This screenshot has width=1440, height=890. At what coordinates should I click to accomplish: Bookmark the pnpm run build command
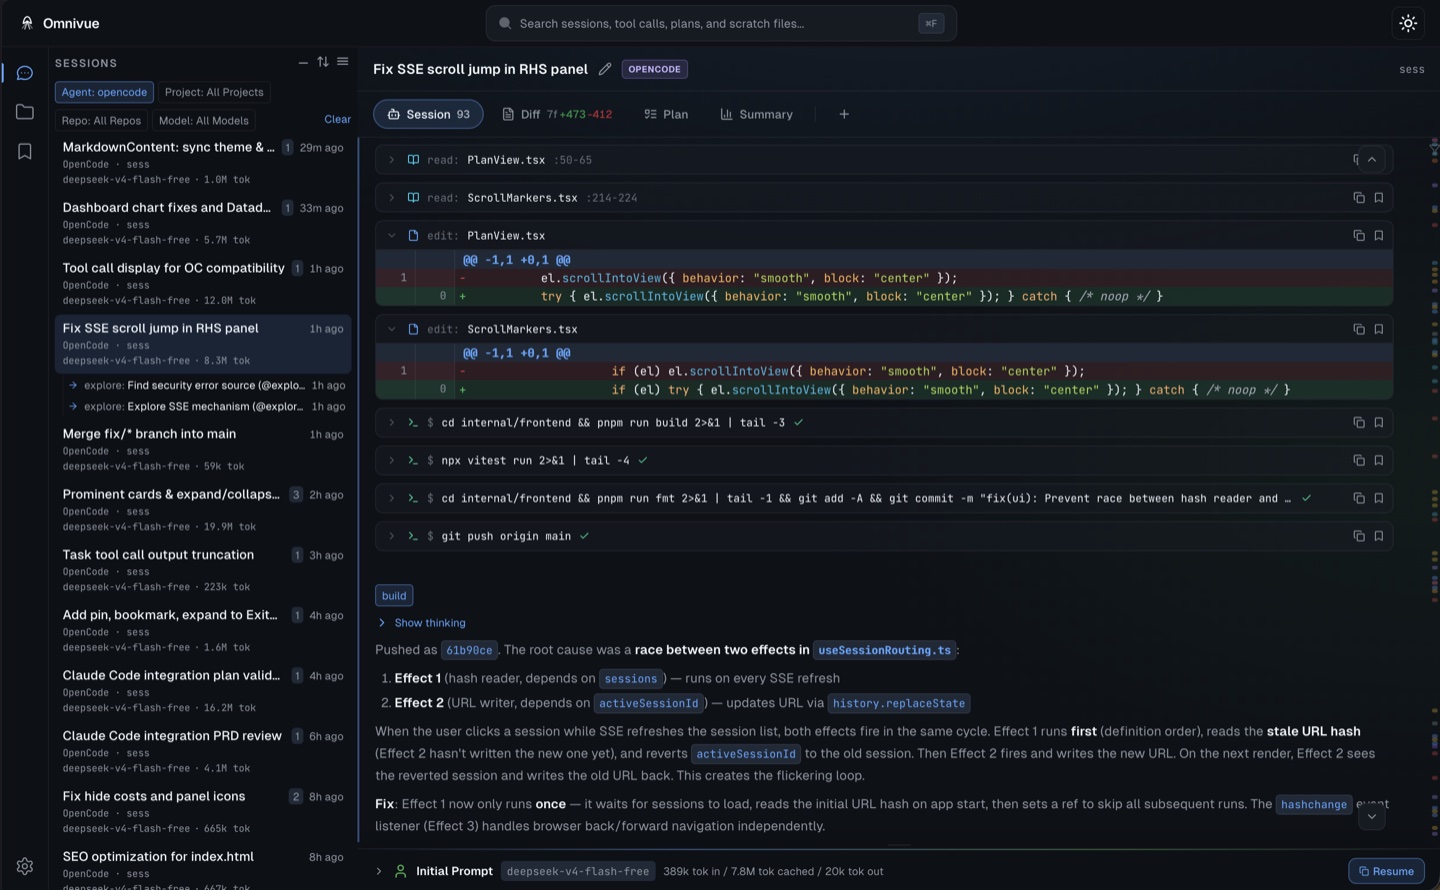tap(1379, 423)
